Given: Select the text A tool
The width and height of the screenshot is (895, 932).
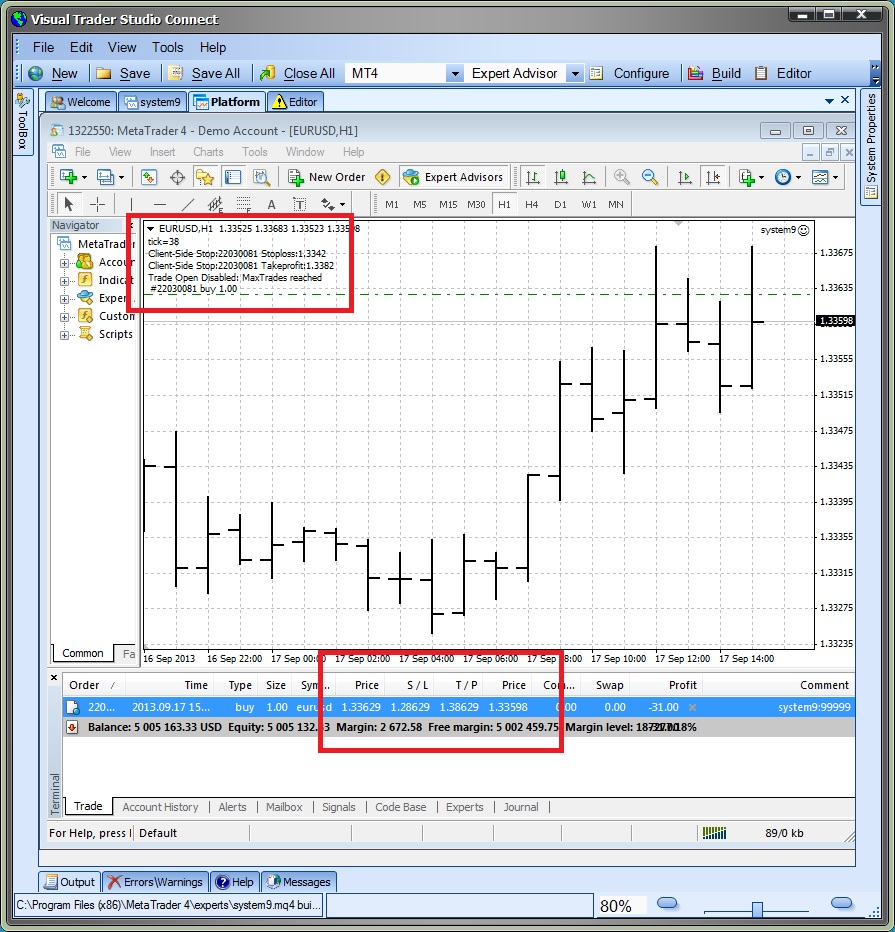Looking at the screenshot, I should (272, 204).
